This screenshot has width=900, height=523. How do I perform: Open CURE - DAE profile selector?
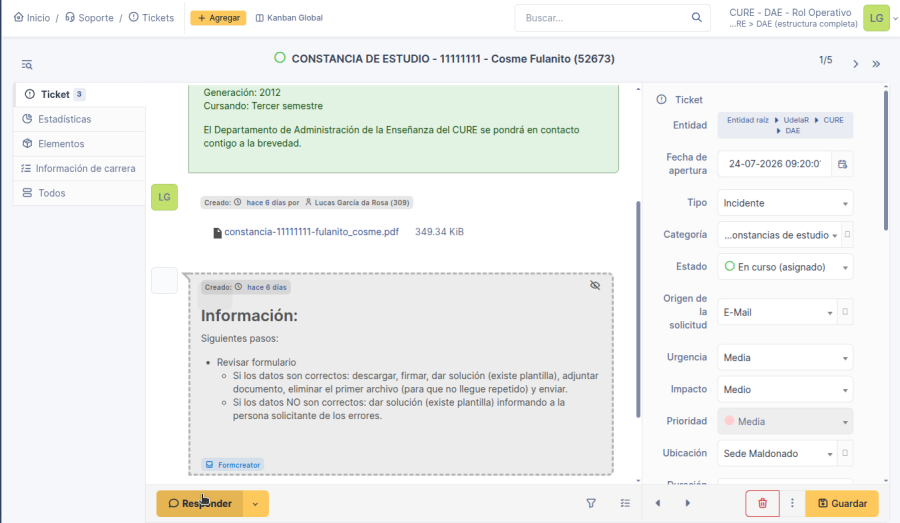click(792, 18)
